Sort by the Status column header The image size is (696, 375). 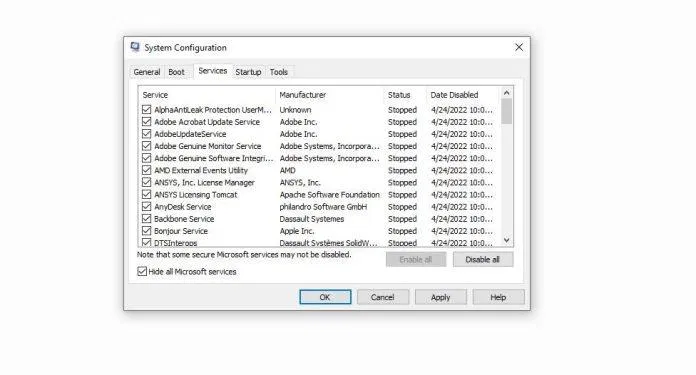[x=405, y=95]
